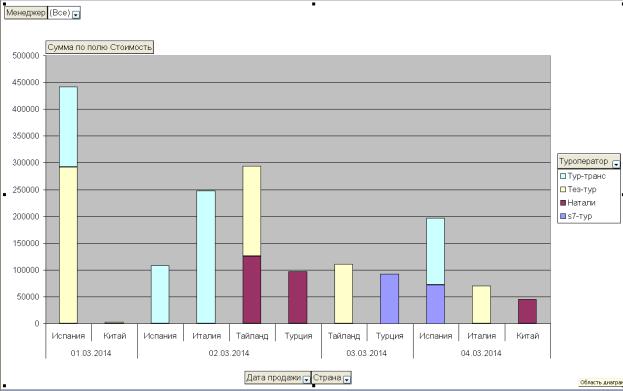Select the Натали legend color swatch
This screenshot has width=623, height=391.
pyautogui.click(x=563, y=203)
